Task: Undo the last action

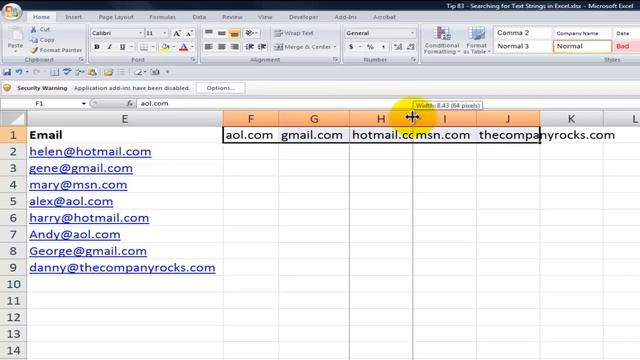Action: 19,72
